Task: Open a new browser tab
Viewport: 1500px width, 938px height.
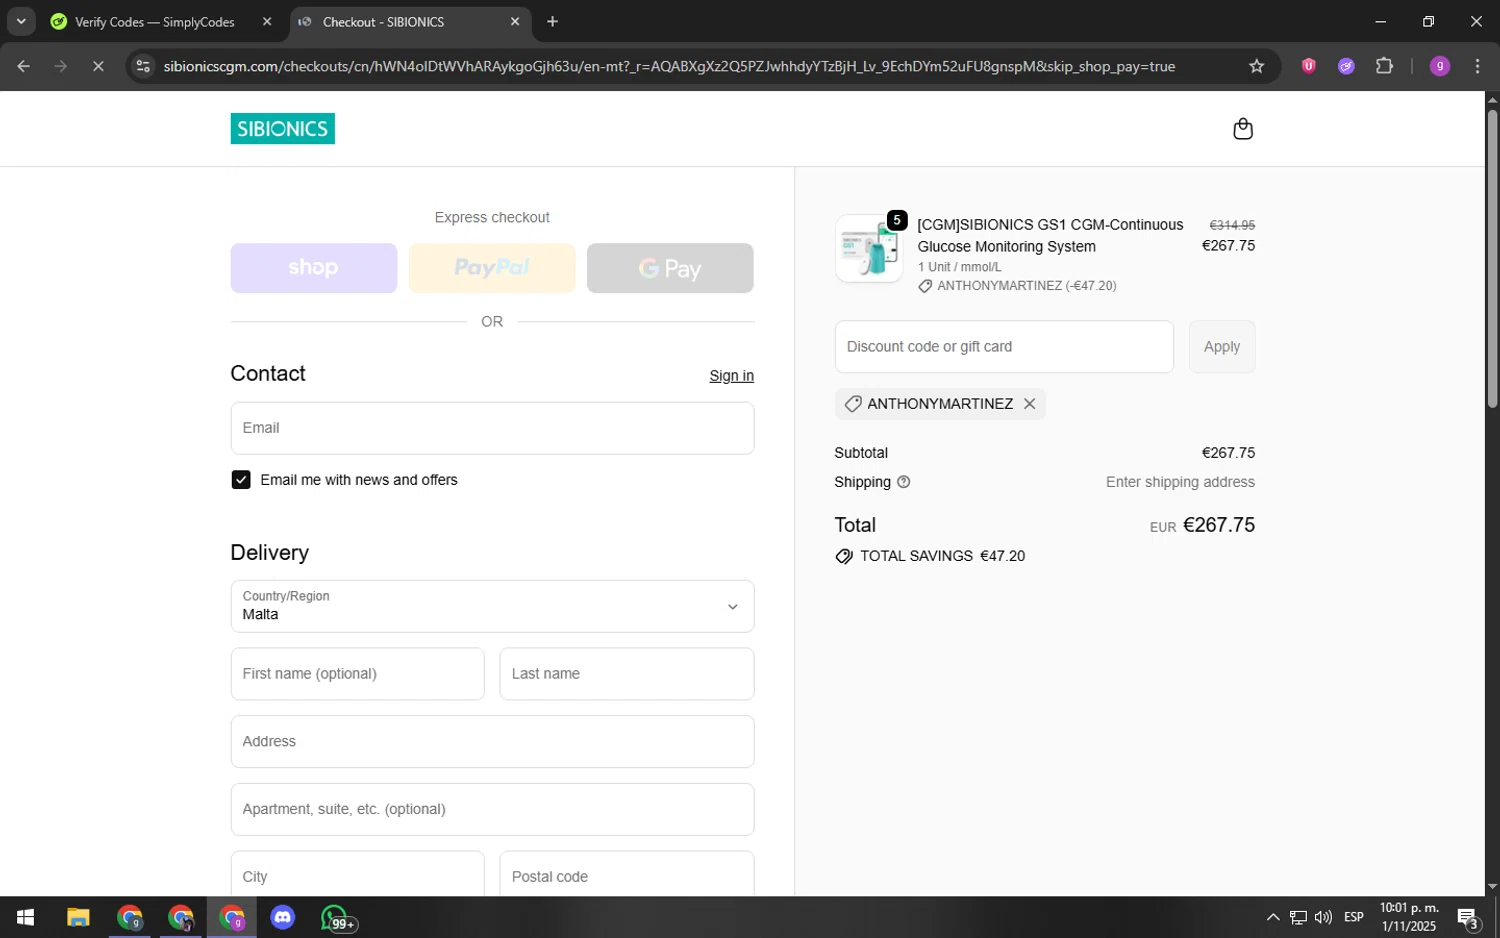Action: [x=552, y=21]
